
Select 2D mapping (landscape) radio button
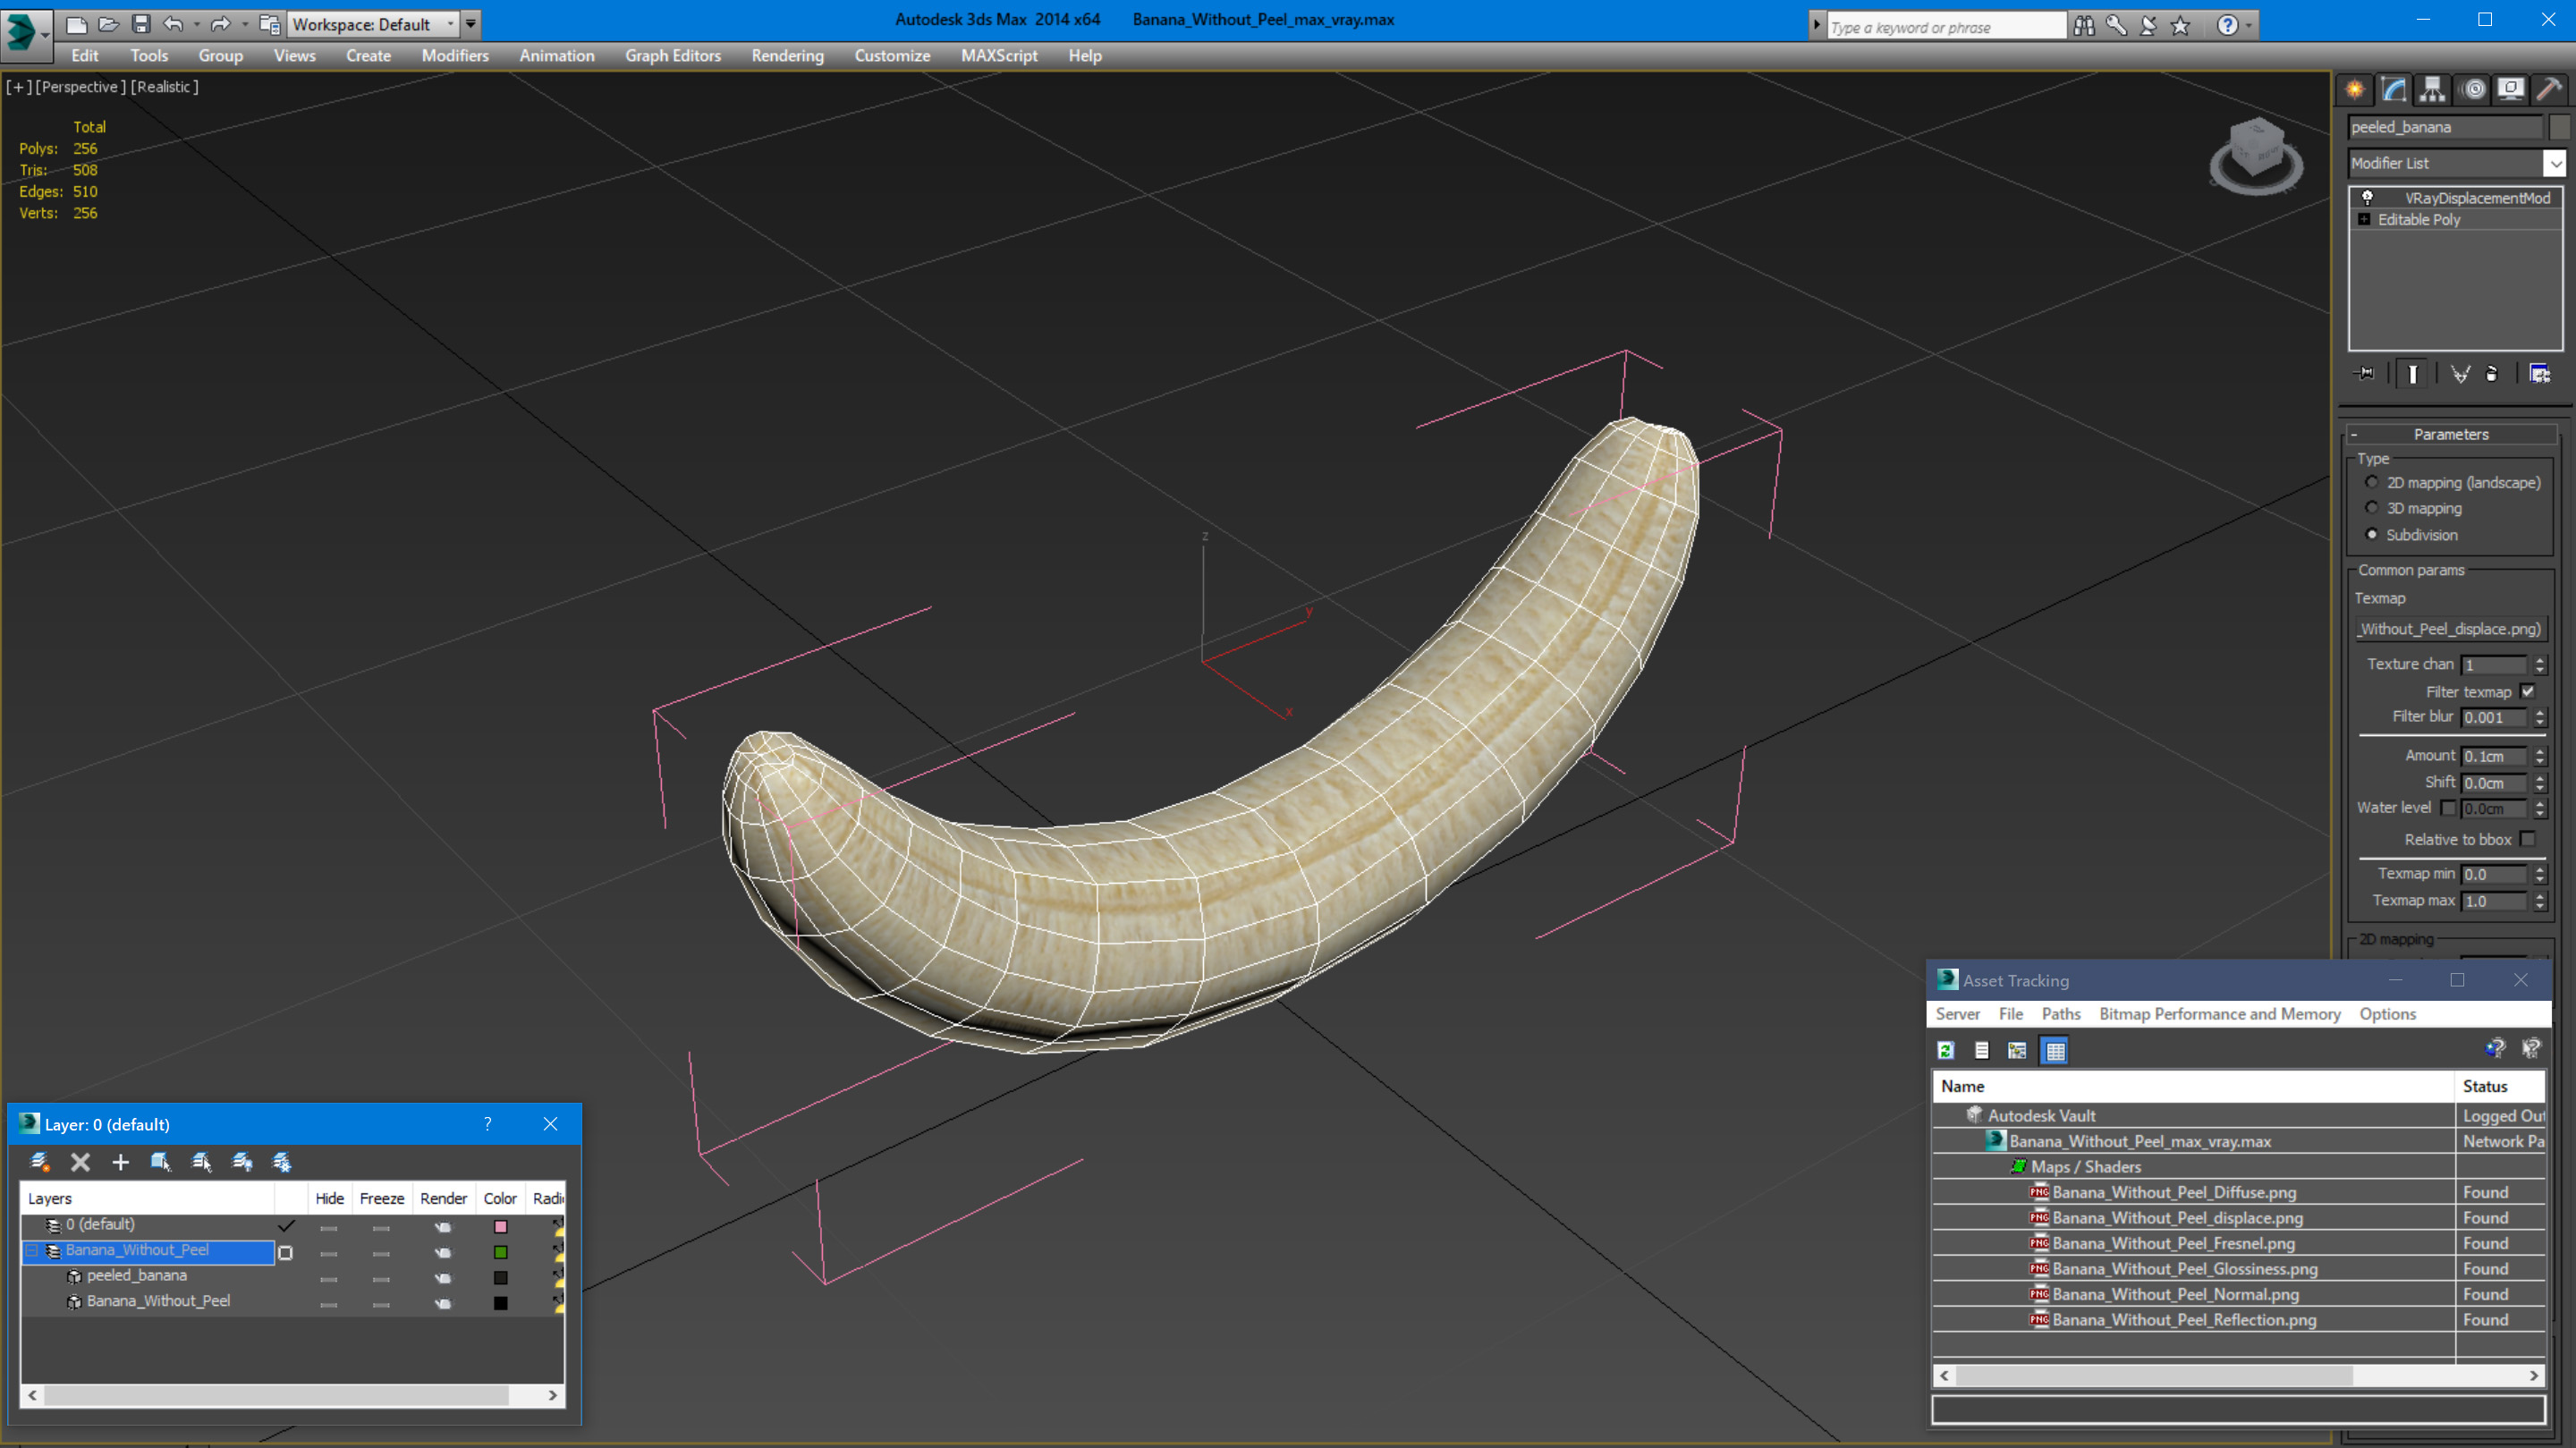[x=2371, y=482]
